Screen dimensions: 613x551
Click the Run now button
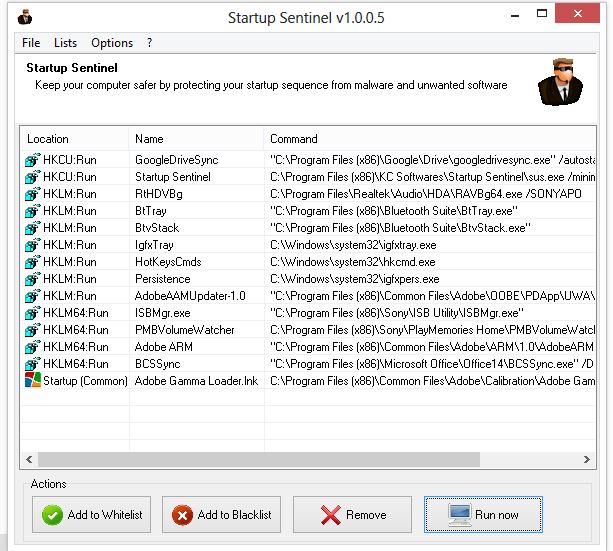tap(483, 515)
